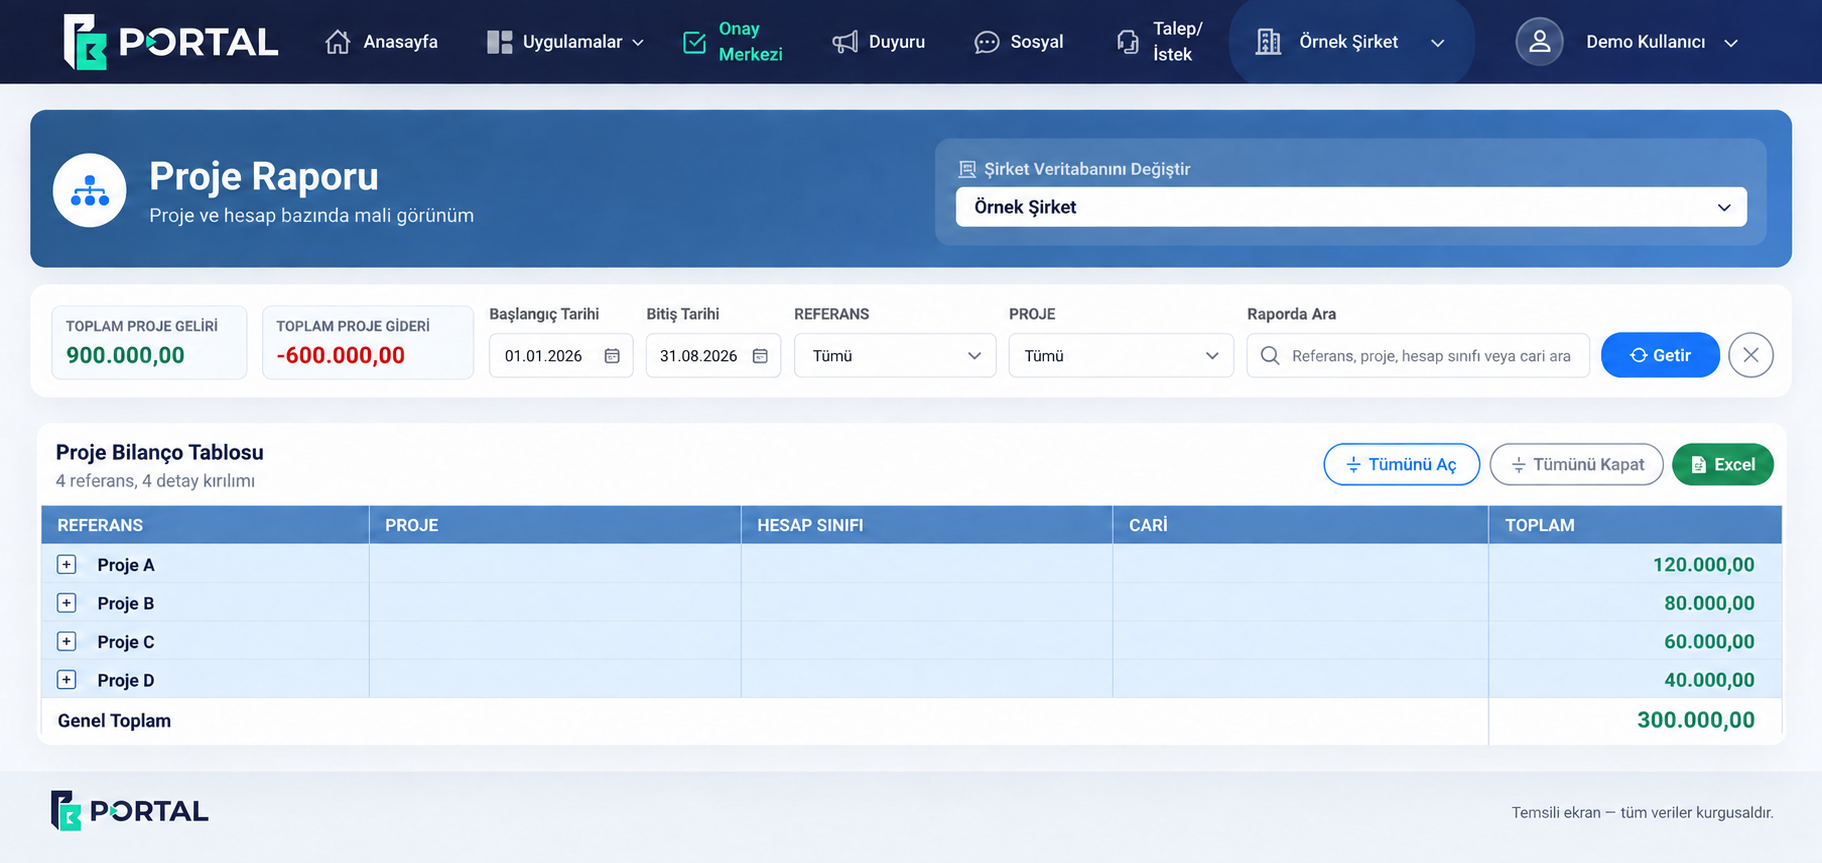Click the Bitiş Tarihi date value 31.08.2026
The image size is (1822, 863).
tap(699, 356)
